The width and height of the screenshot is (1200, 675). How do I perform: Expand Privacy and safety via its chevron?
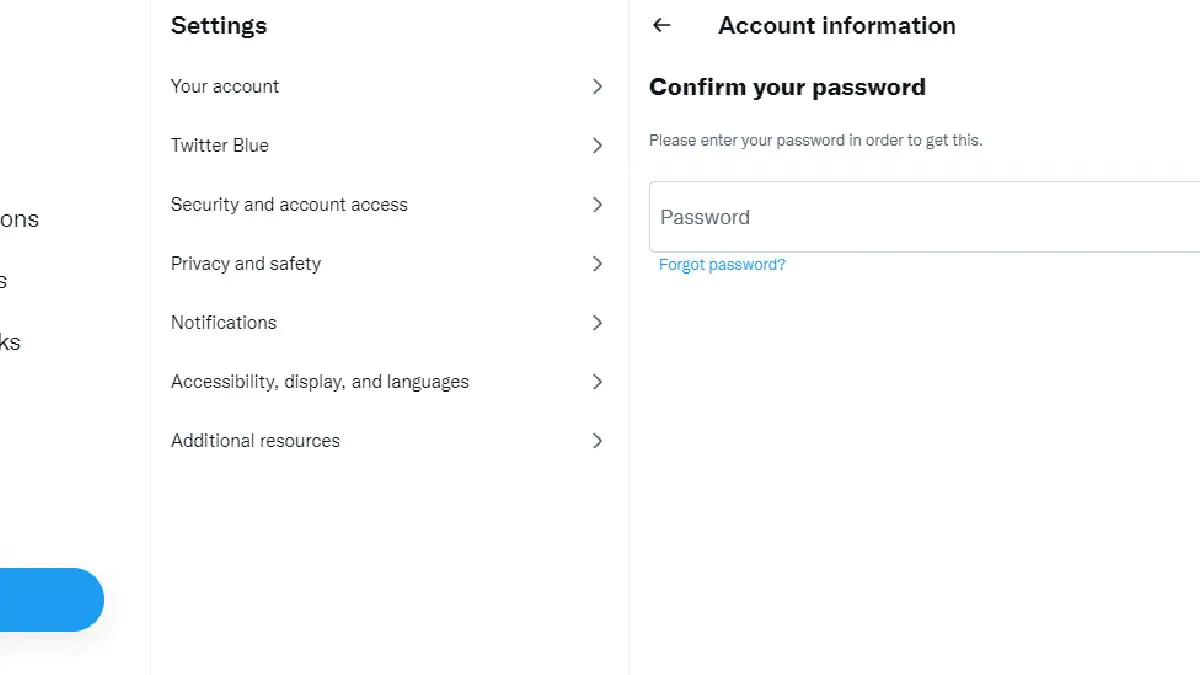point(597,264)
